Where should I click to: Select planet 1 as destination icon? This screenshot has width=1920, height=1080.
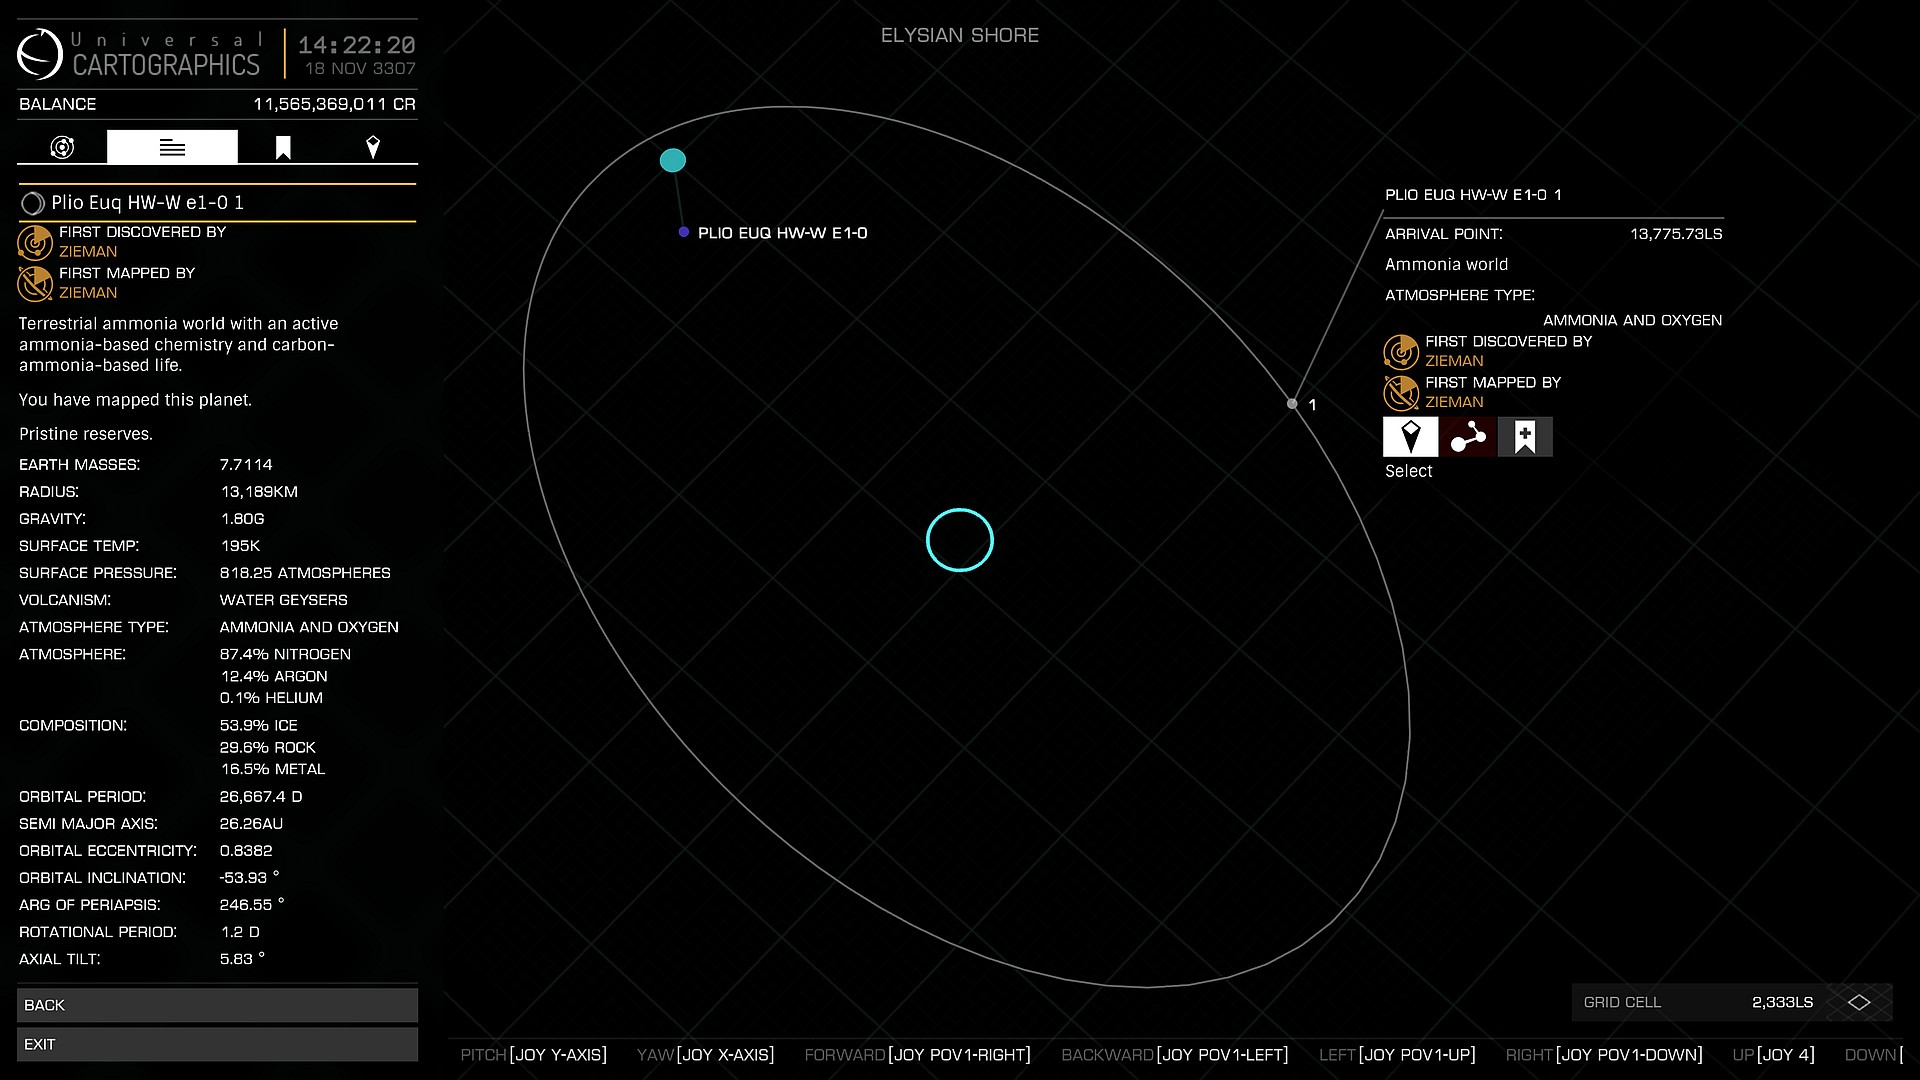[x=1410, y=437]
